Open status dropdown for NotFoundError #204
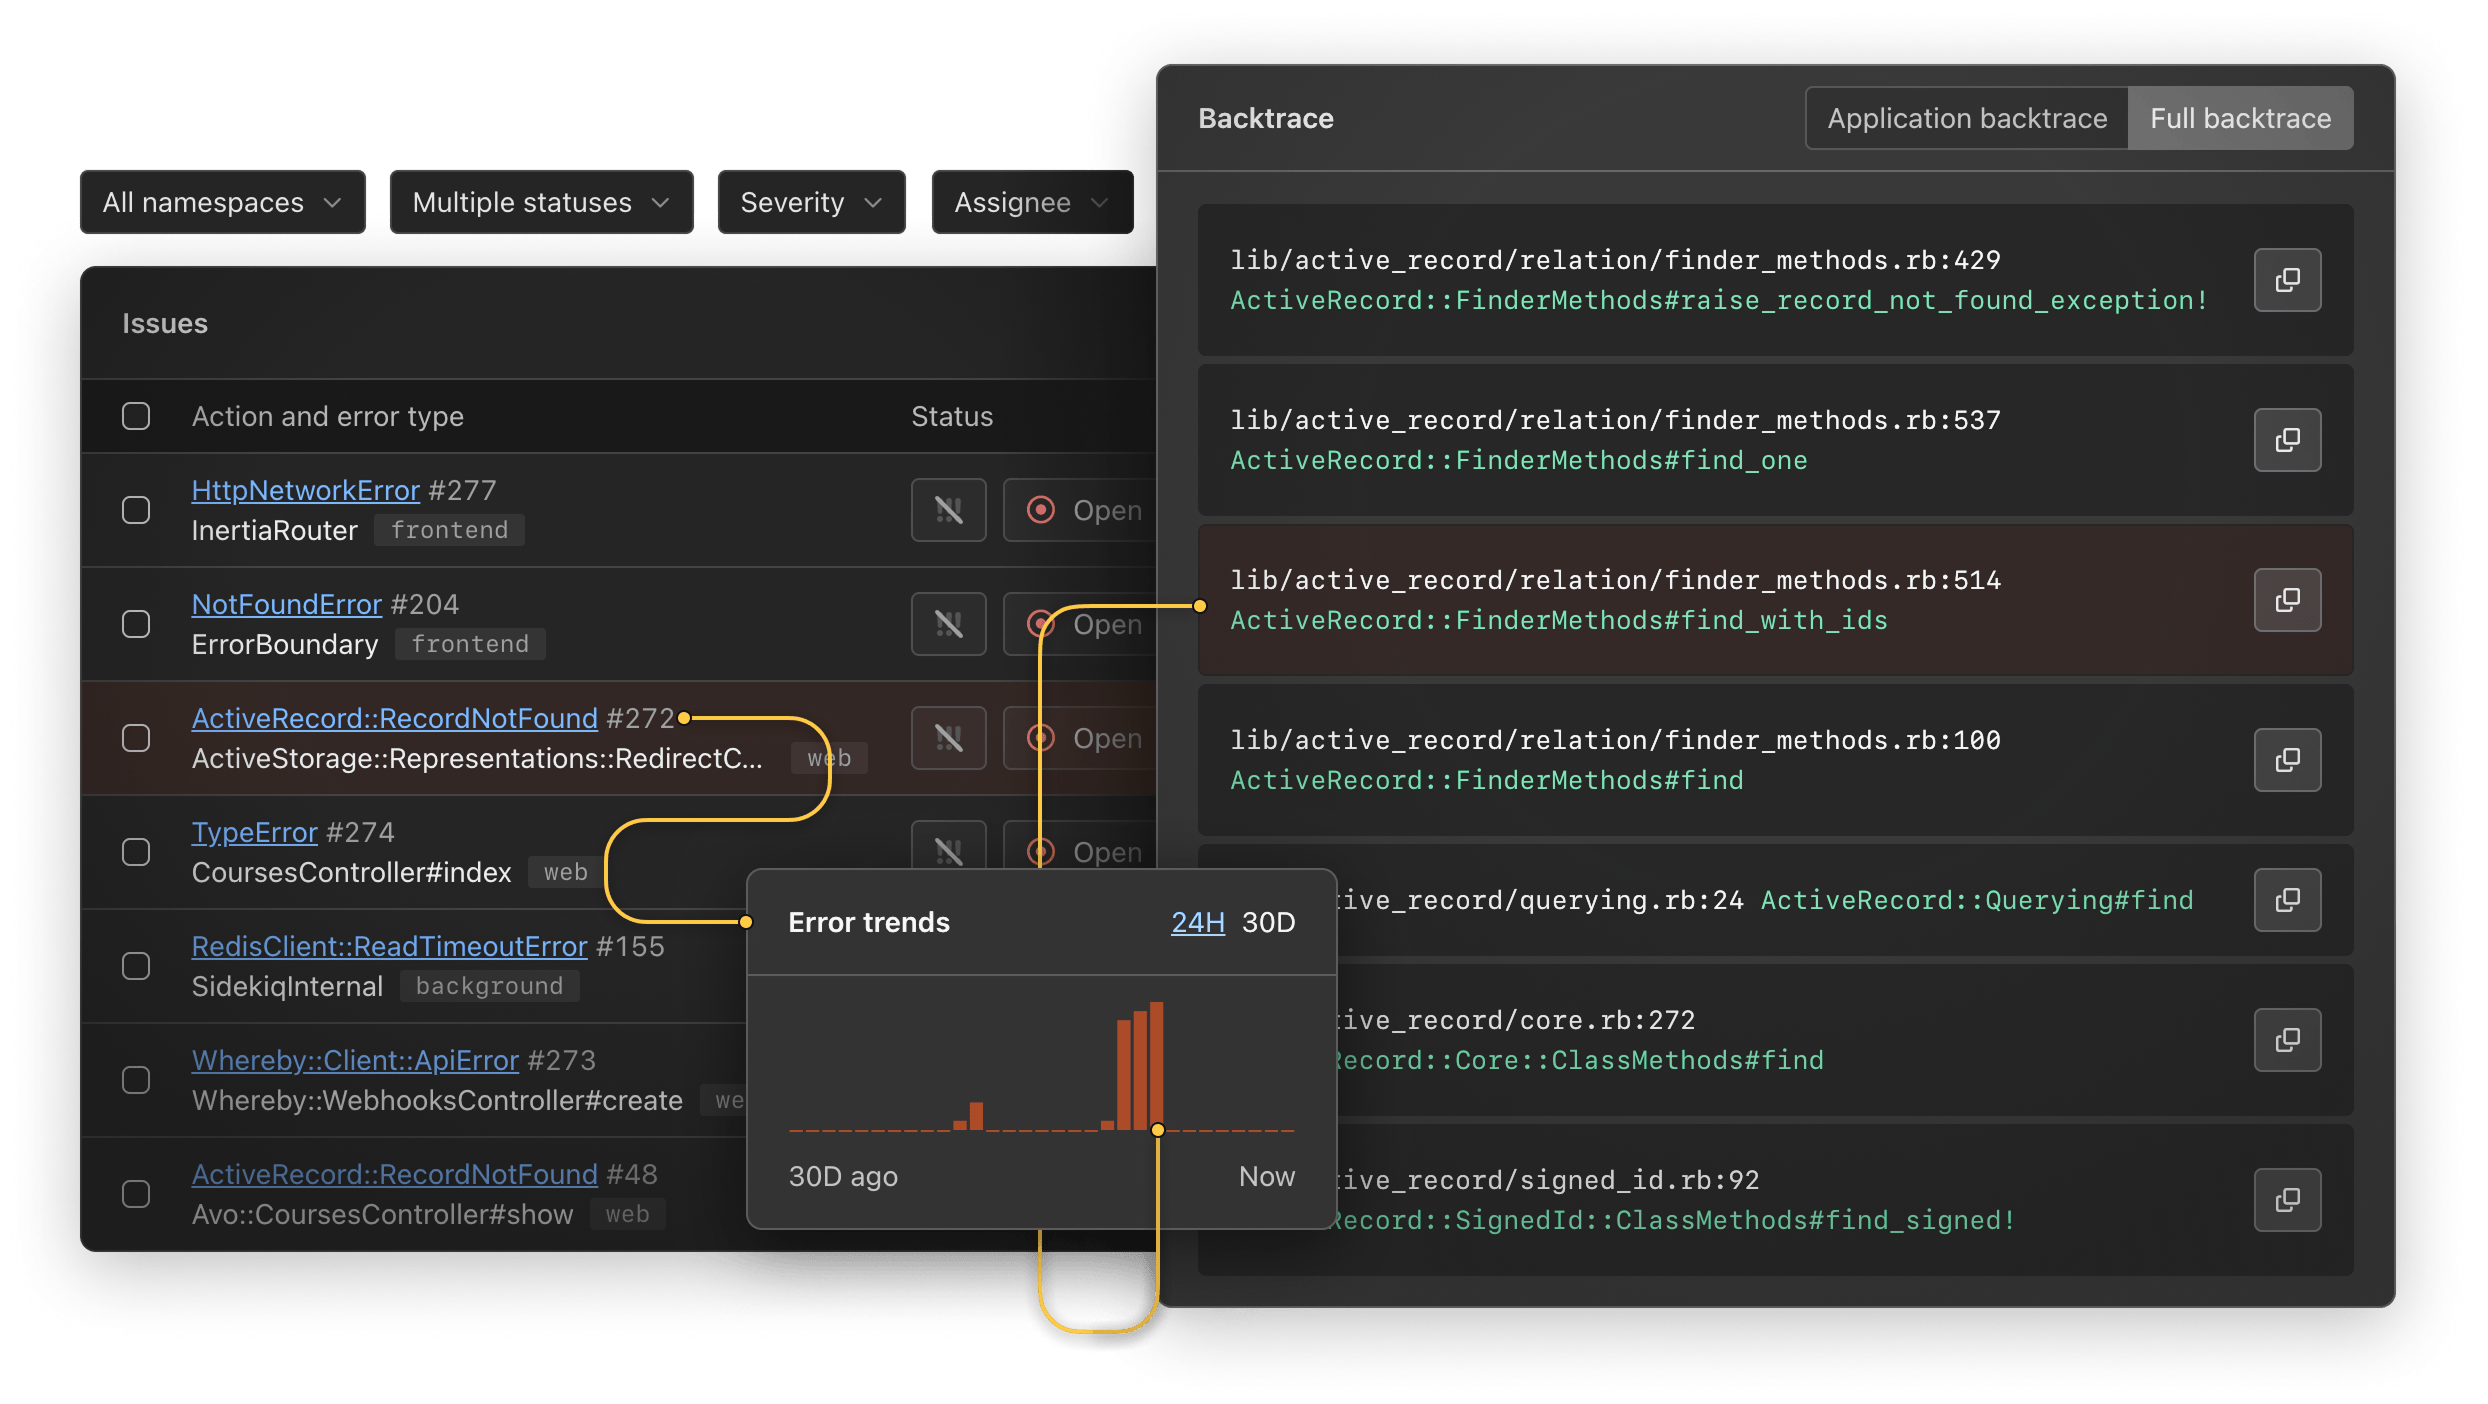Viewport: 2488px width, 1404px height. 1081,624
